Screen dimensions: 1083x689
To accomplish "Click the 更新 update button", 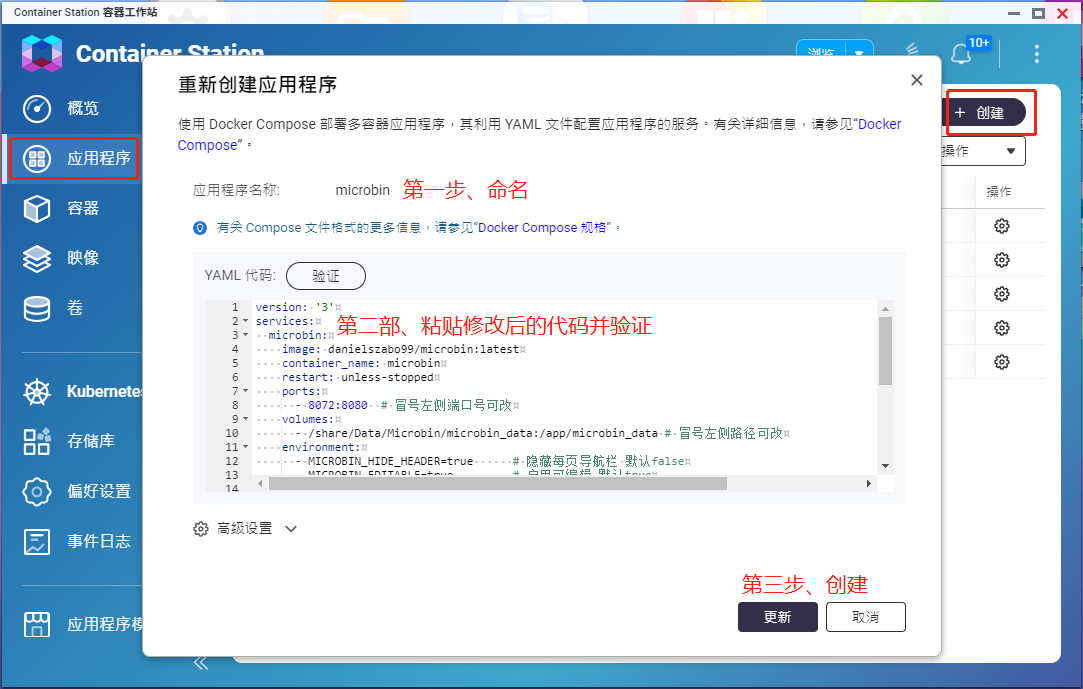I will click(x=778, y=617).
